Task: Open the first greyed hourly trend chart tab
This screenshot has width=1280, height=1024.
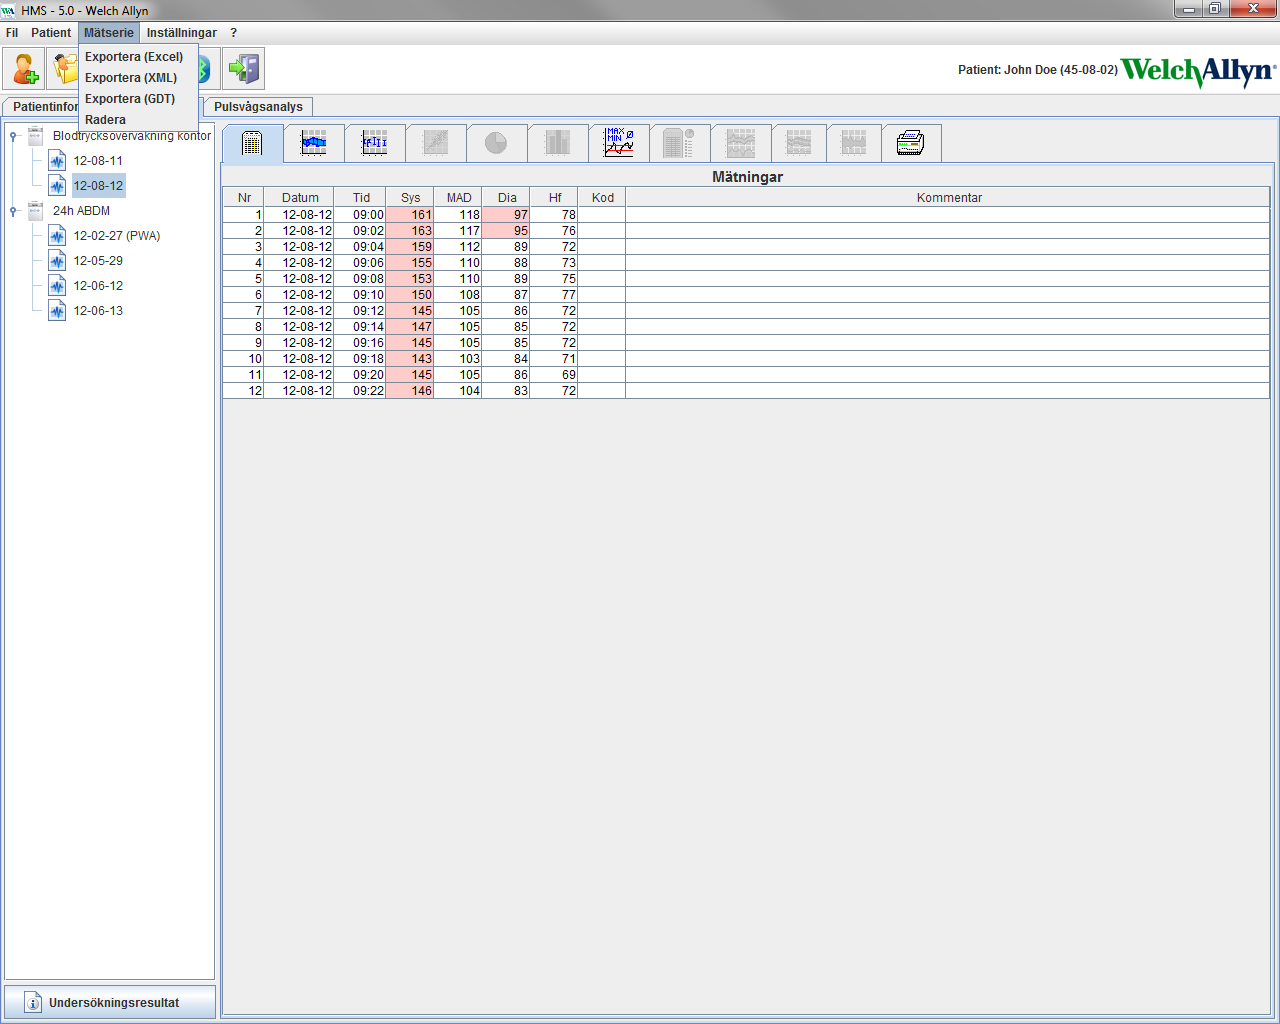Action: [x=741, y=143]
